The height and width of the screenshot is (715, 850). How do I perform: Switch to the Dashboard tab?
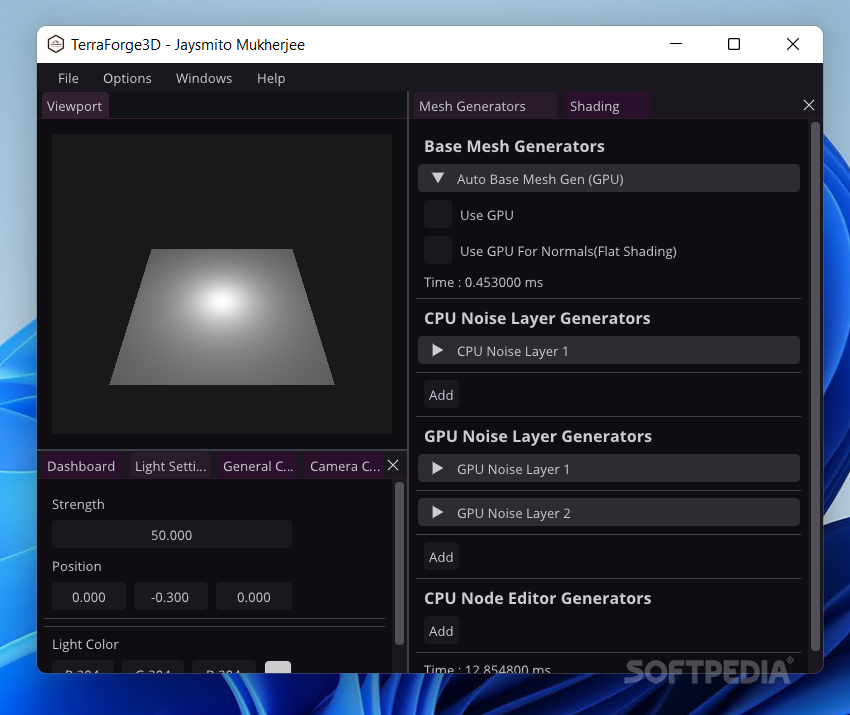pyautogui.click(x=81, y=466)
